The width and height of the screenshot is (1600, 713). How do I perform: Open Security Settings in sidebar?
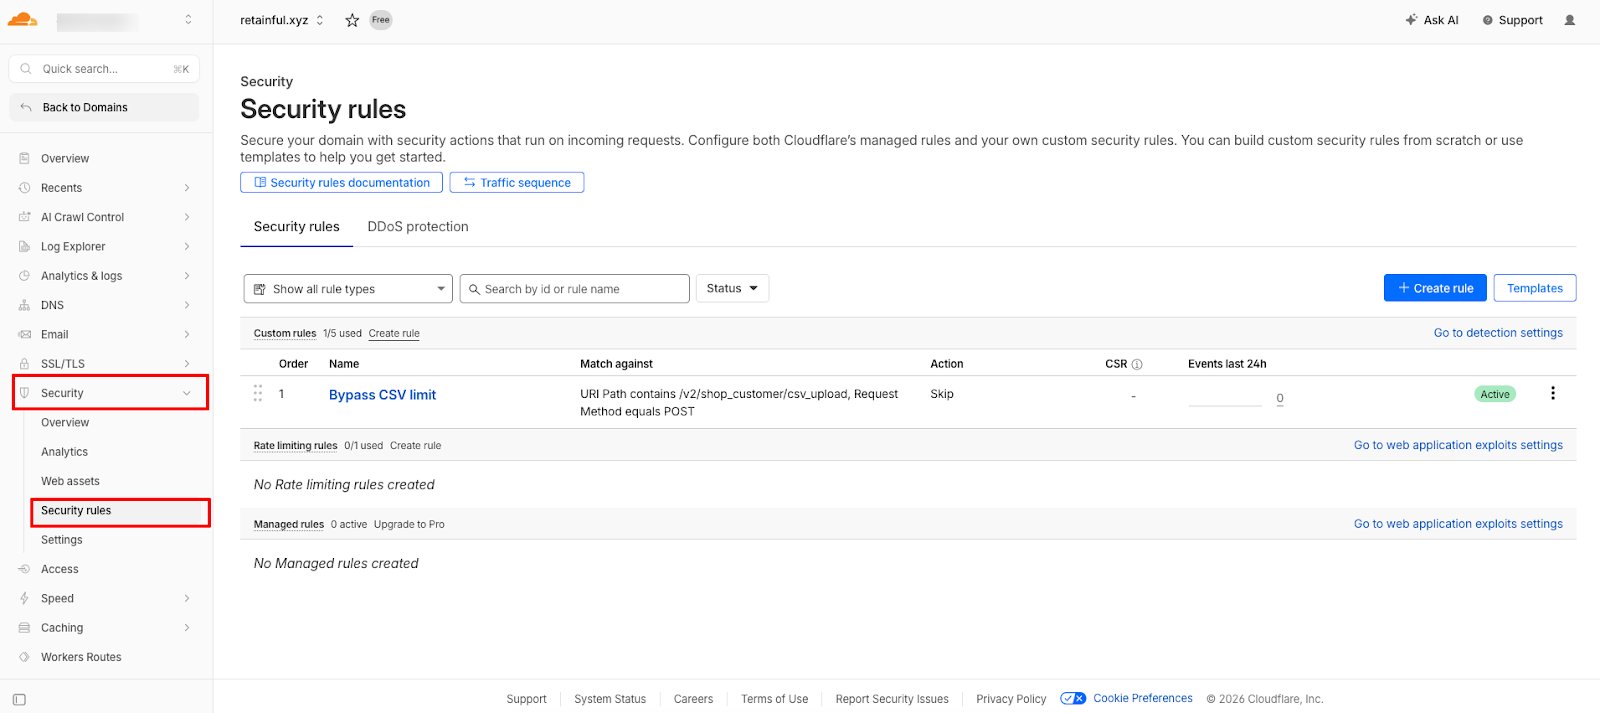pos(62,540)
